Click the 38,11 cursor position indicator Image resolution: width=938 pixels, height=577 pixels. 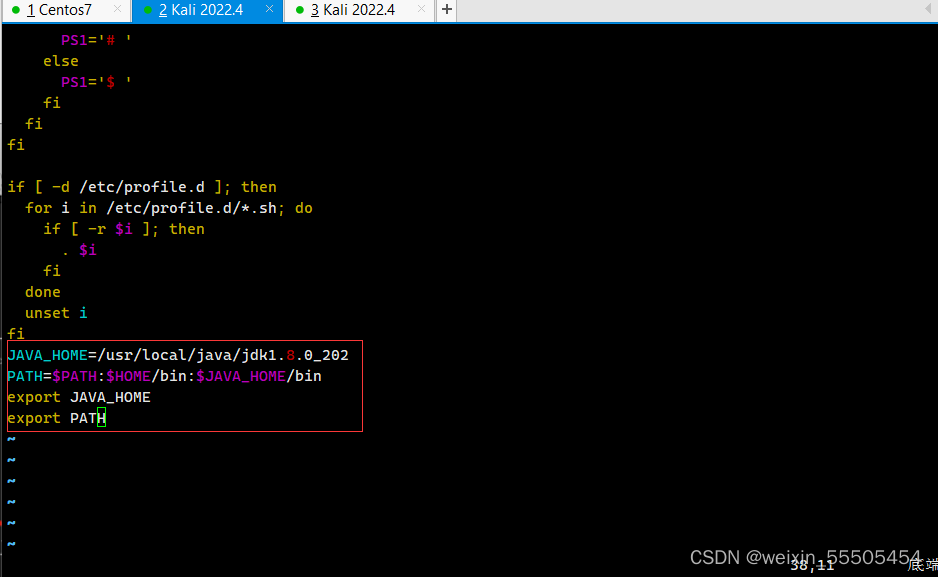pos(815,564)
